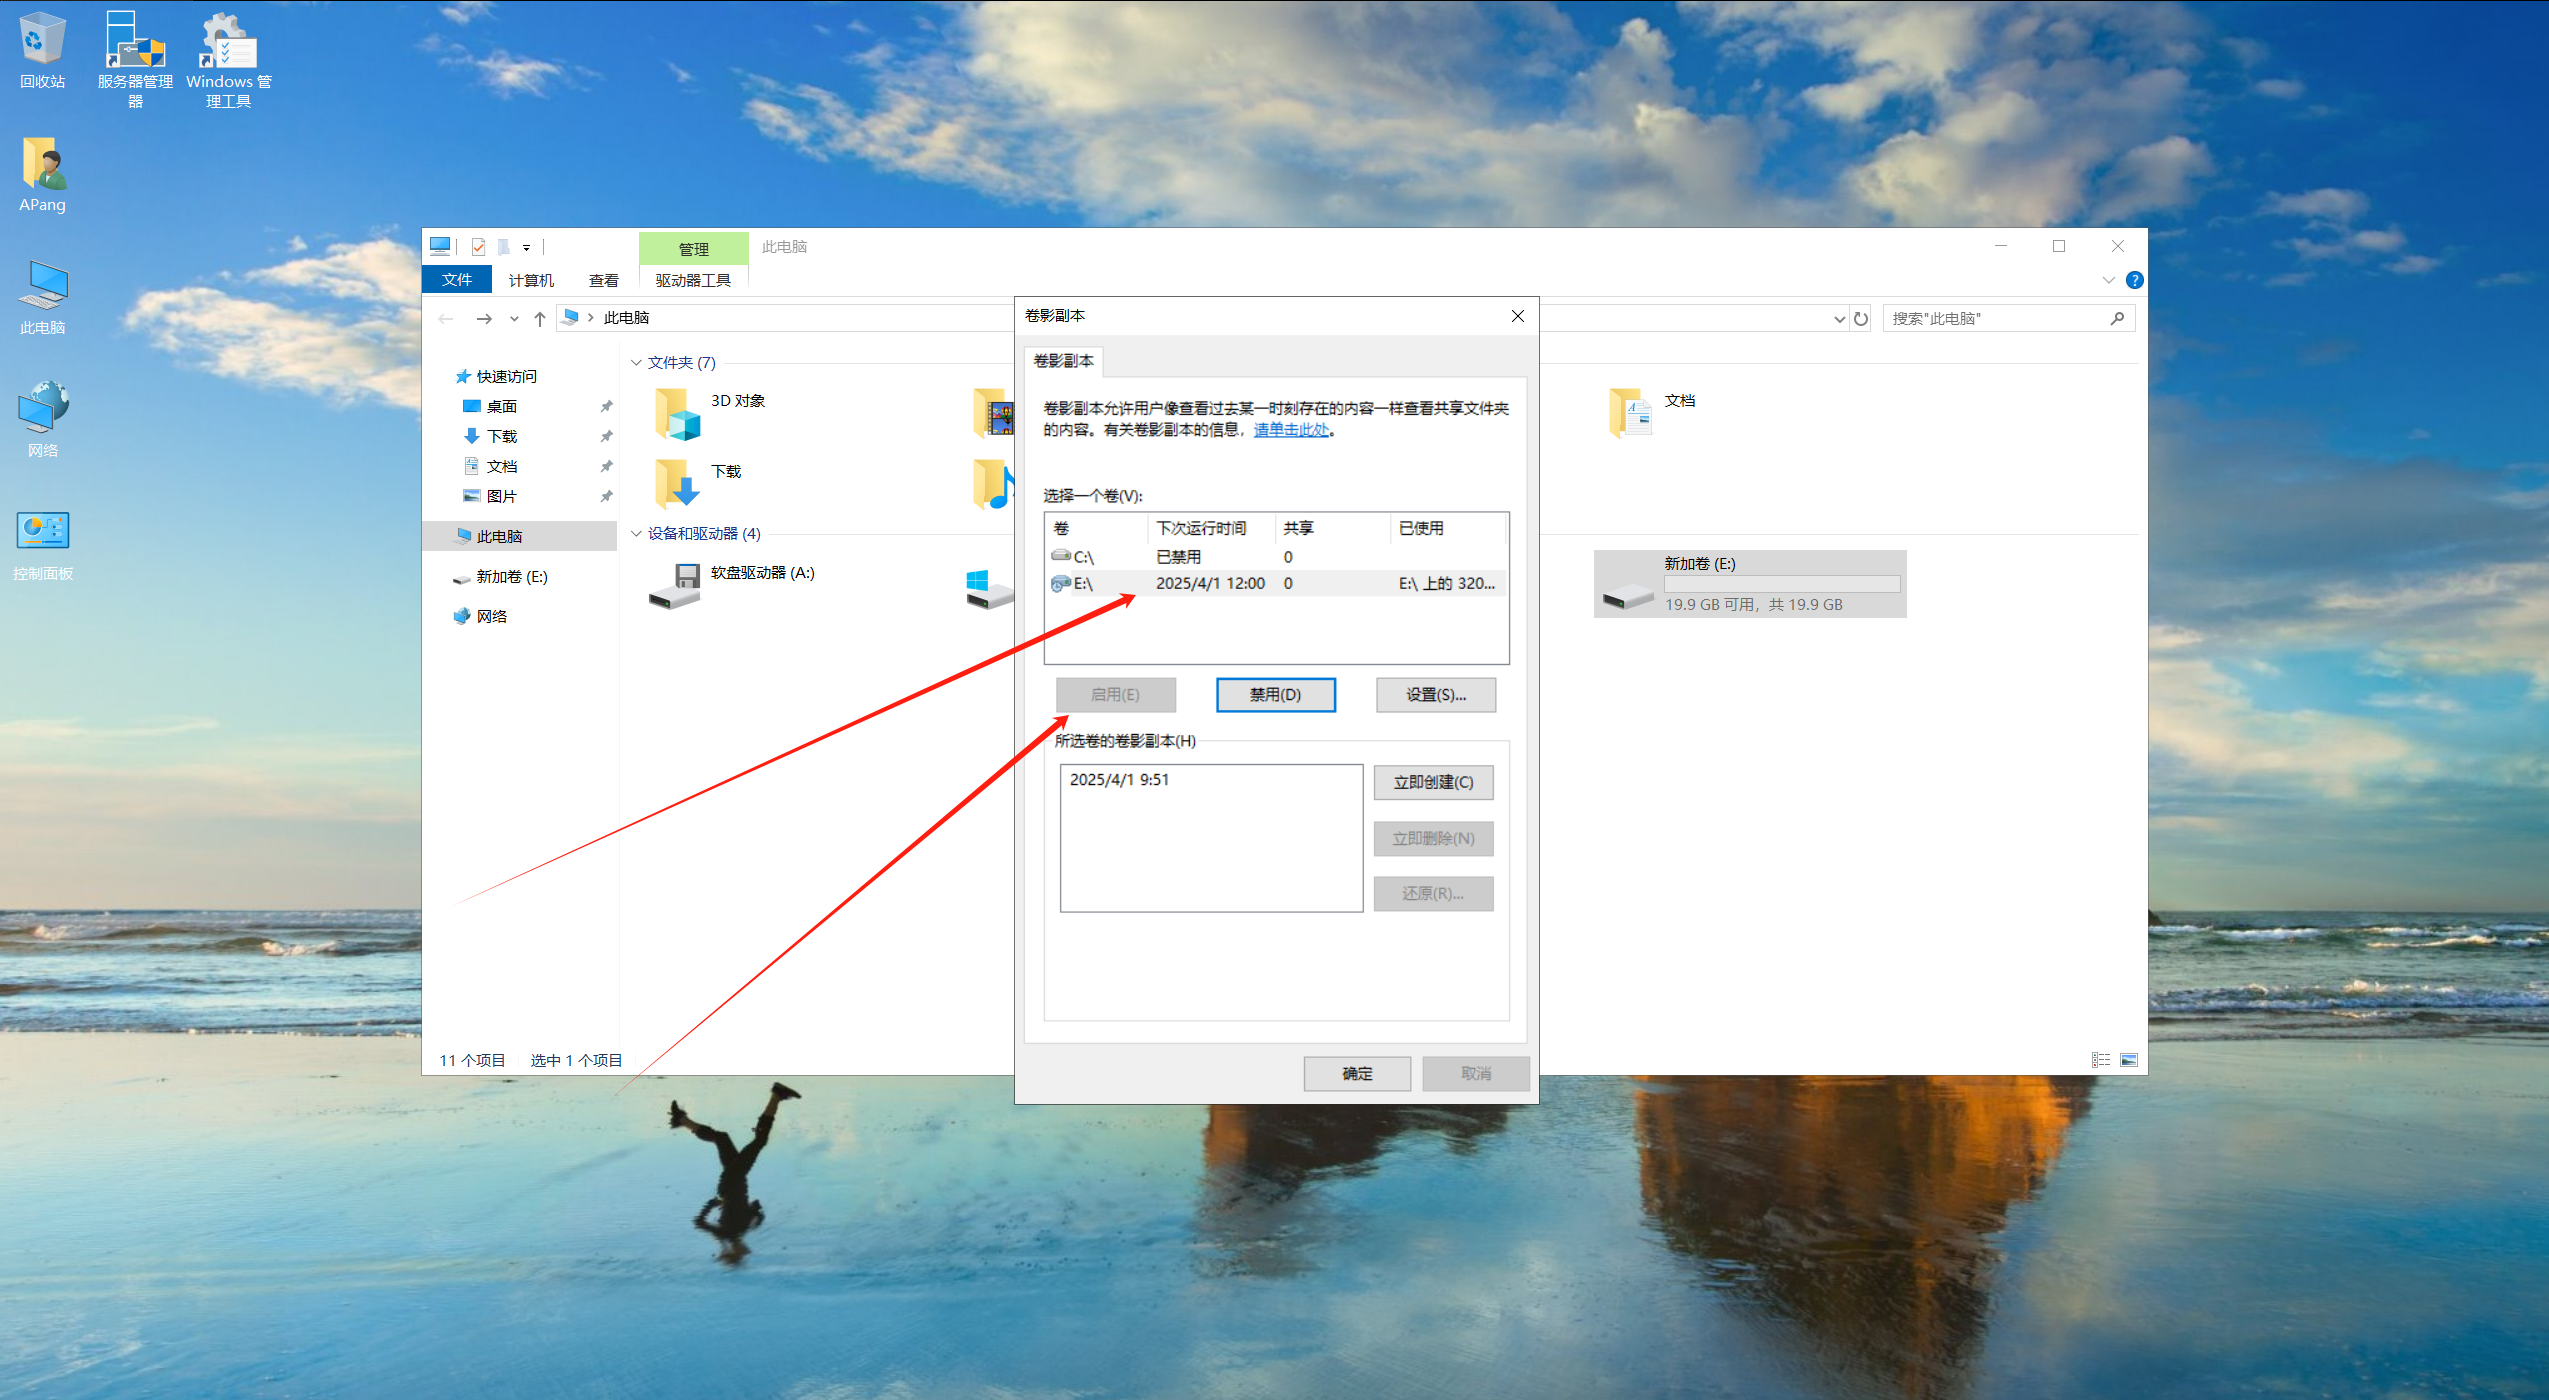This screenshot has width=2549, height=1400.
Task: Click the properties icon in quick access toolbar
Action: (x=479, y=247)
